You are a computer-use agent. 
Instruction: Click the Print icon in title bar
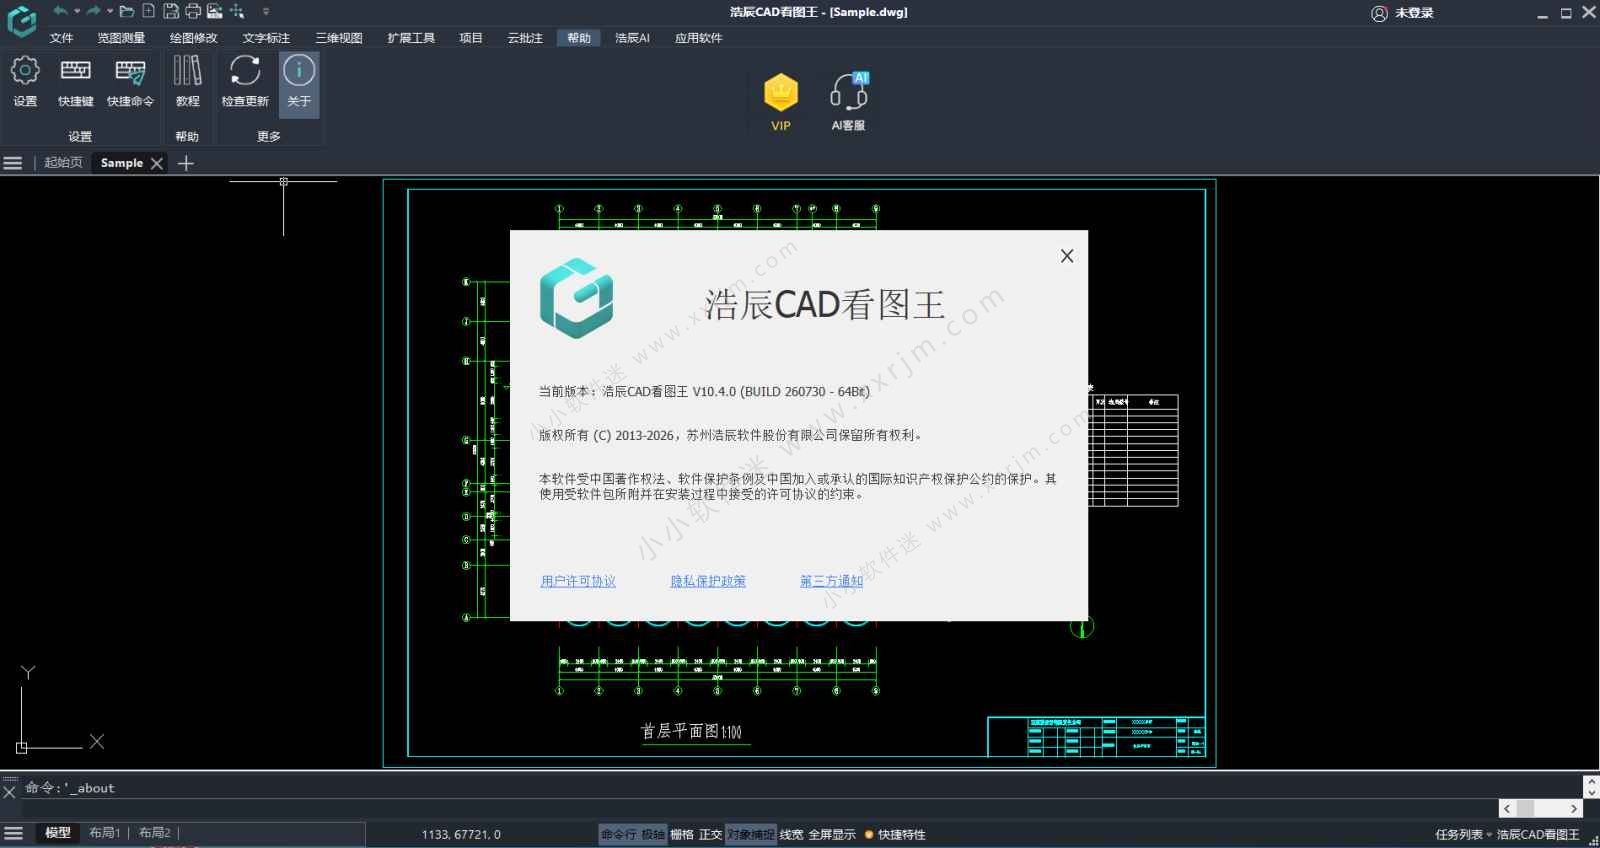[193, 11]
